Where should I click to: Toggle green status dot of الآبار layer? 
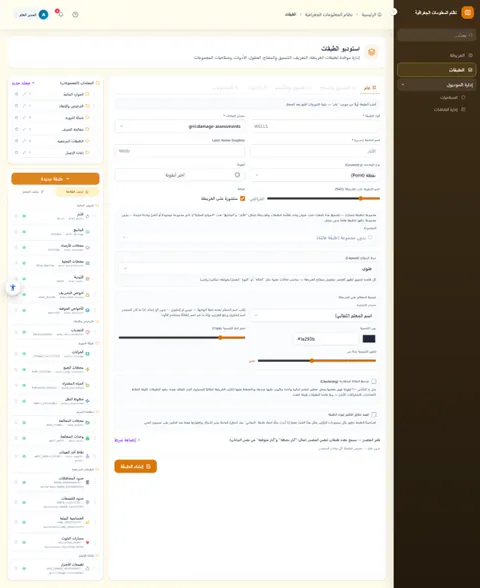24,216
